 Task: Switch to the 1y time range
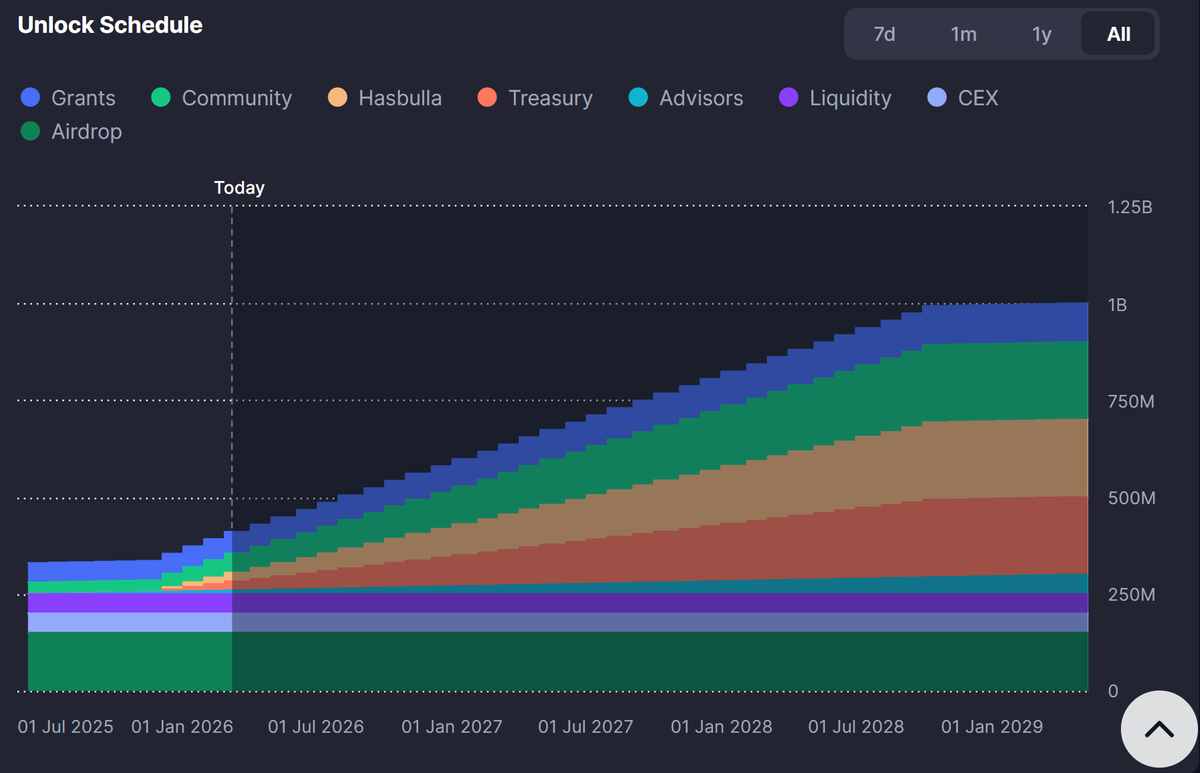pyautogui.click(x=1042, y=34)
